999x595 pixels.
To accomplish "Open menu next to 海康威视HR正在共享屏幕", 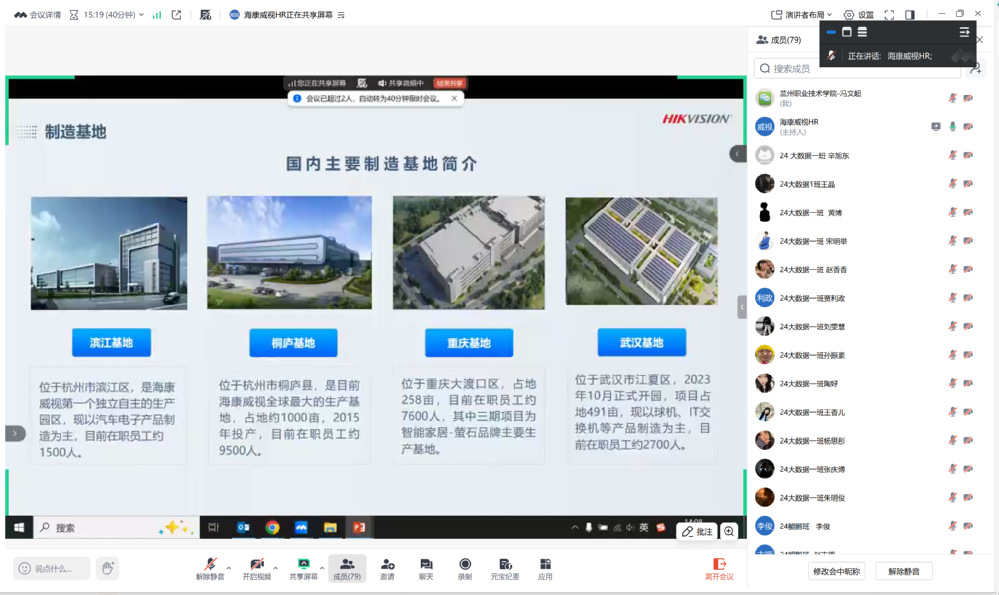I will coord(341,15).
